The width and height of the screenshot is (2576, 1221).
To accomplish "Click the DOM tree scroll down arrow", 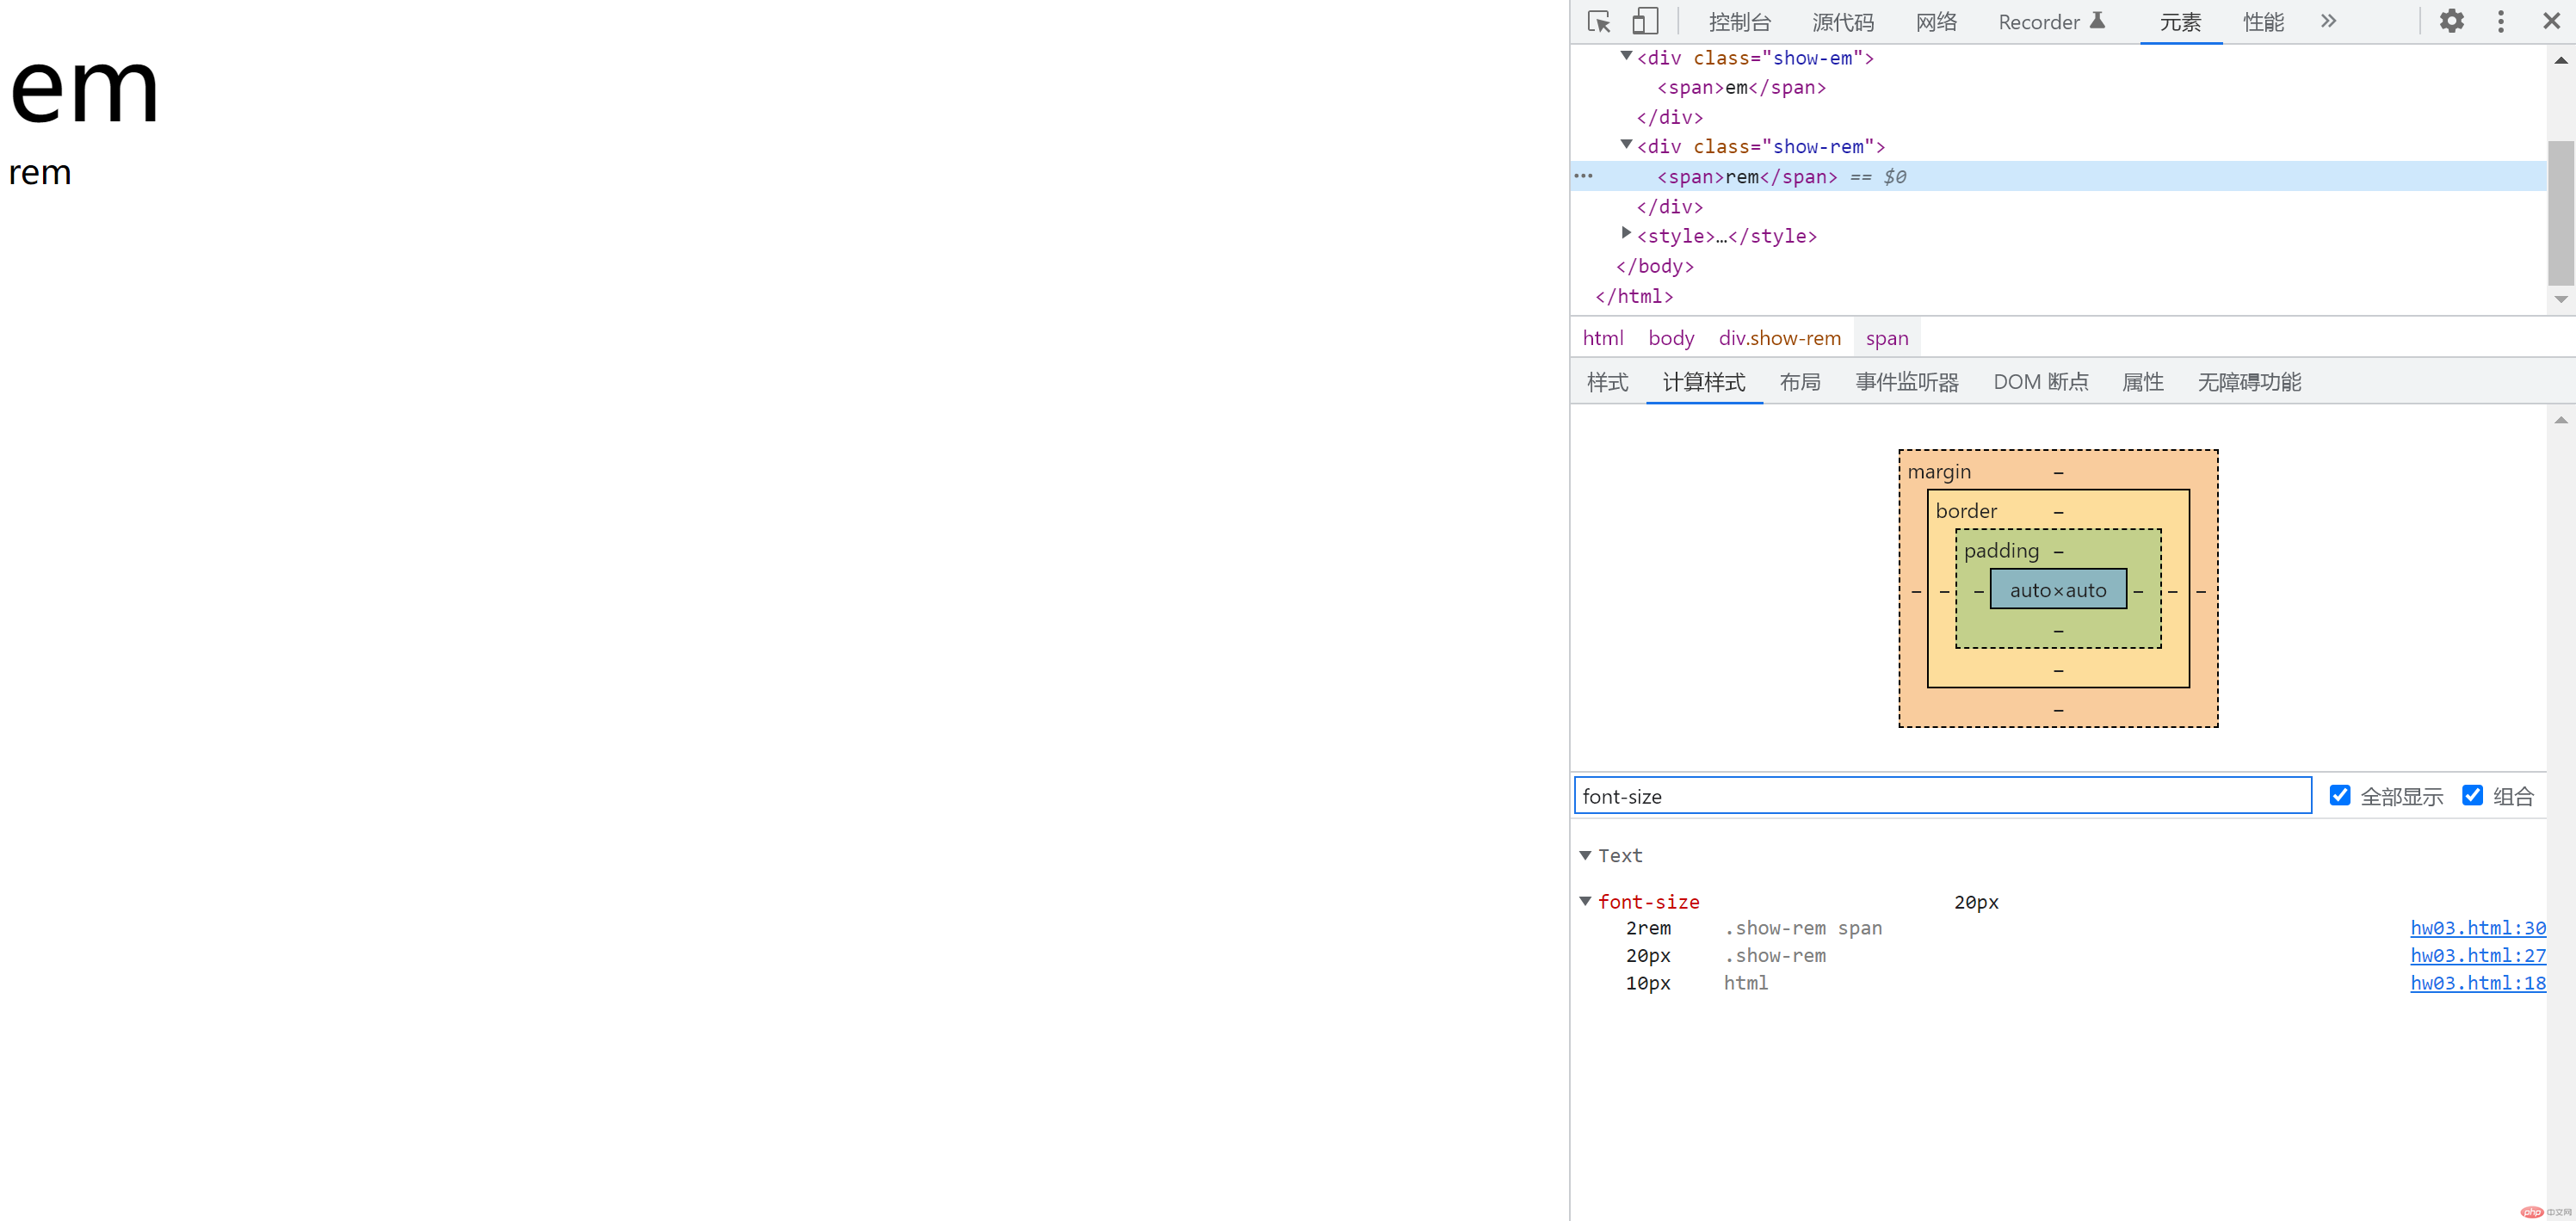I will pos(2560,299).
